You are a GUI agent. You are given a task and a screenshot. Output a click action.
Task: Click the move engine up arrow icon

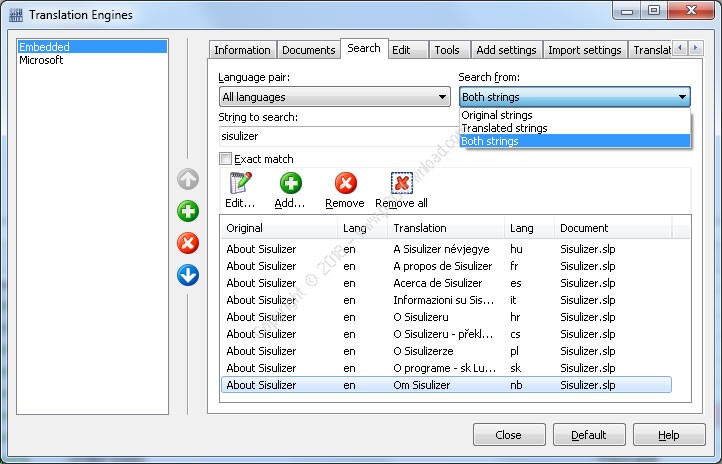[188, 179]
